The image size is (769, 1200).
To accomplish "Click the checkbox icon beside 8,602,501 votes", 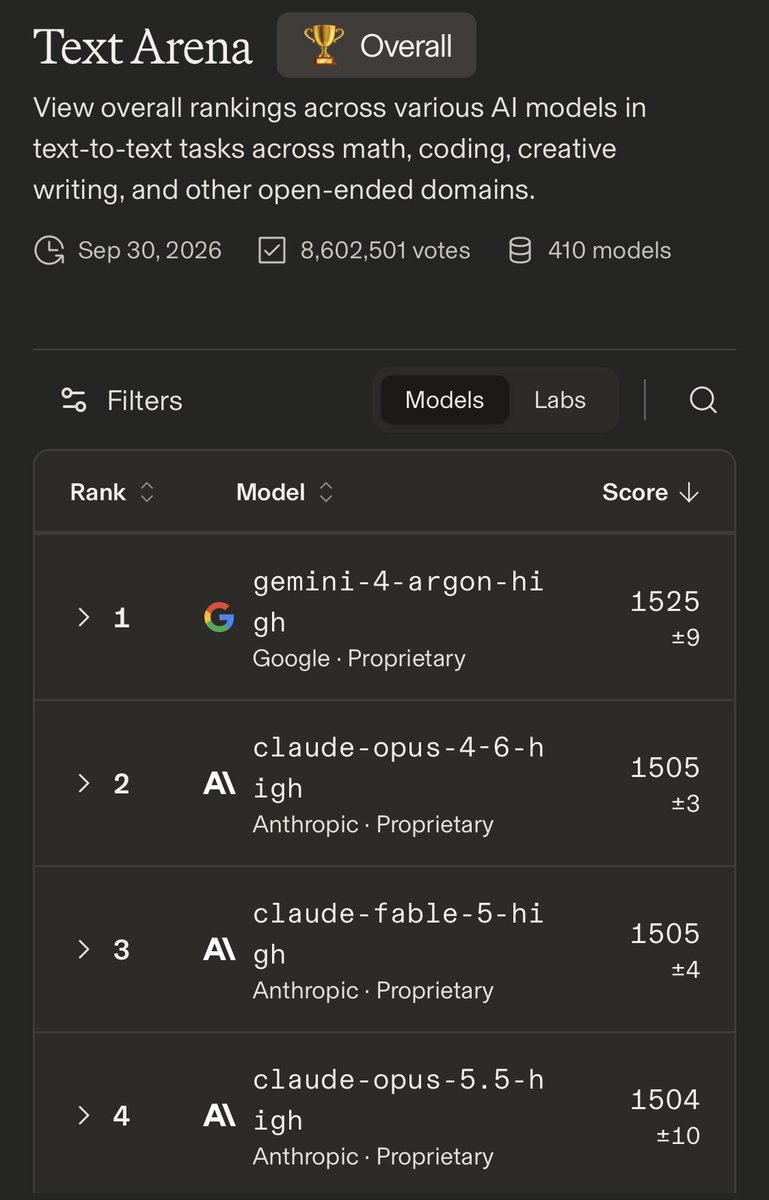I will pos(272,250).
